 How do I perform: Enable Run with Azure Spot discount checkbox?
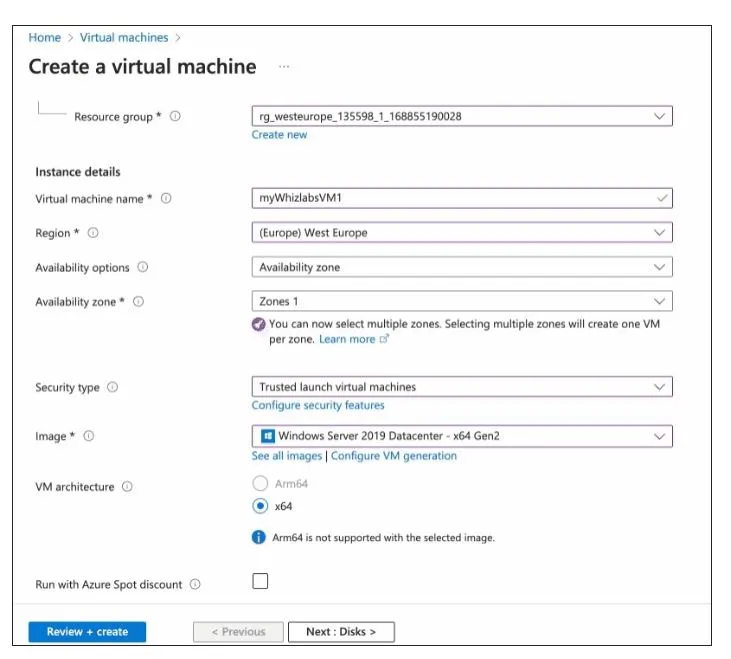coord(260,582)
